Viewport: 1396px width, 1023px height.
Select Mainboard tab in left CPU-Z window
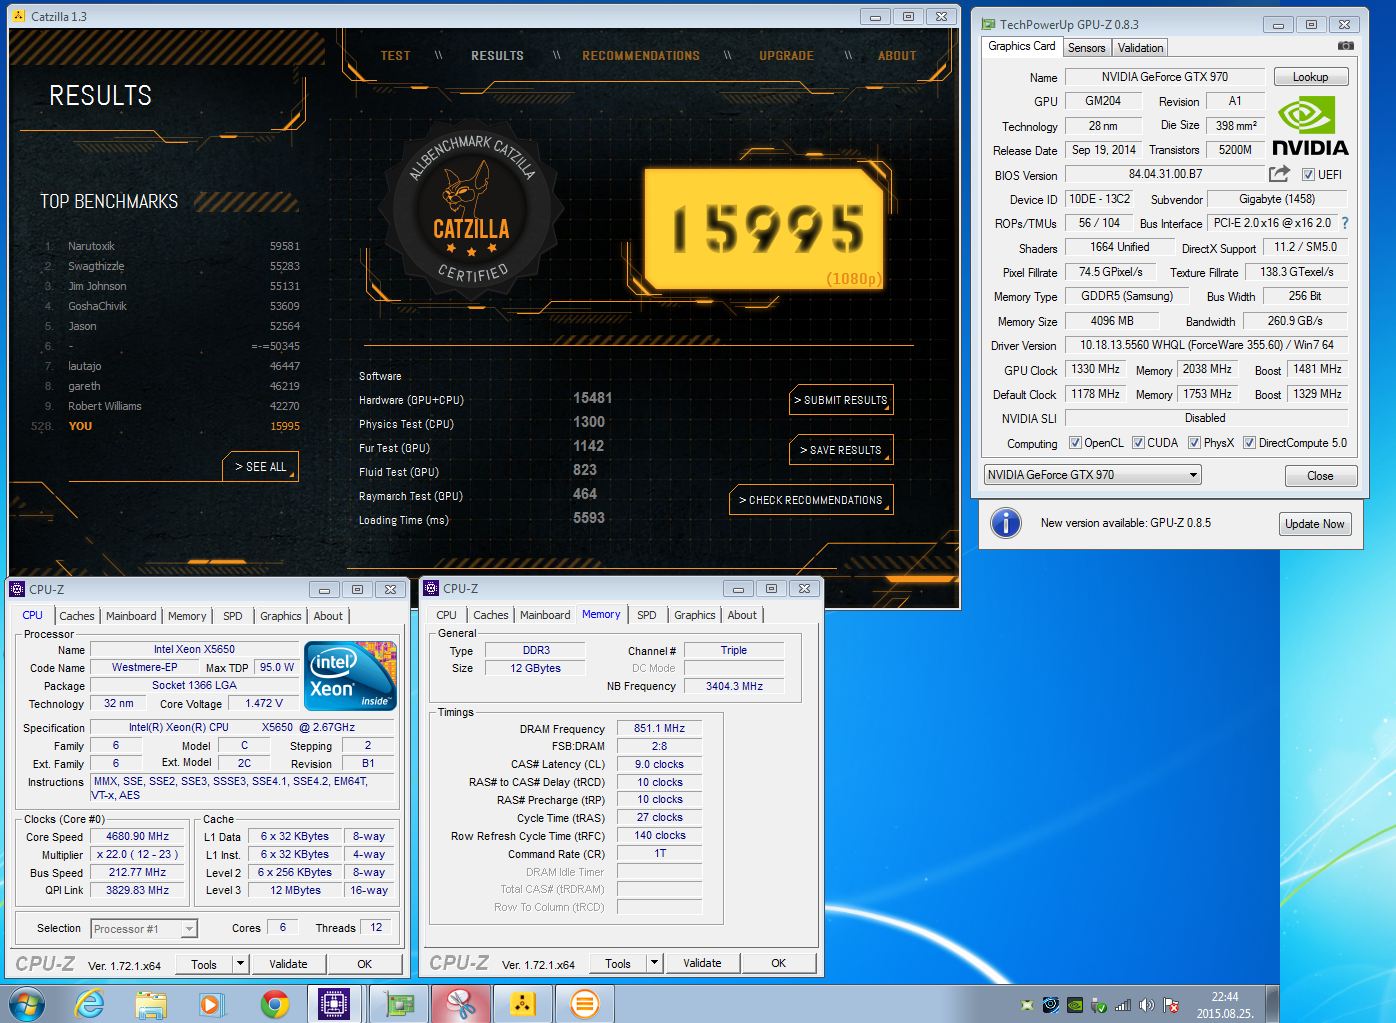(x=131, y=616)
